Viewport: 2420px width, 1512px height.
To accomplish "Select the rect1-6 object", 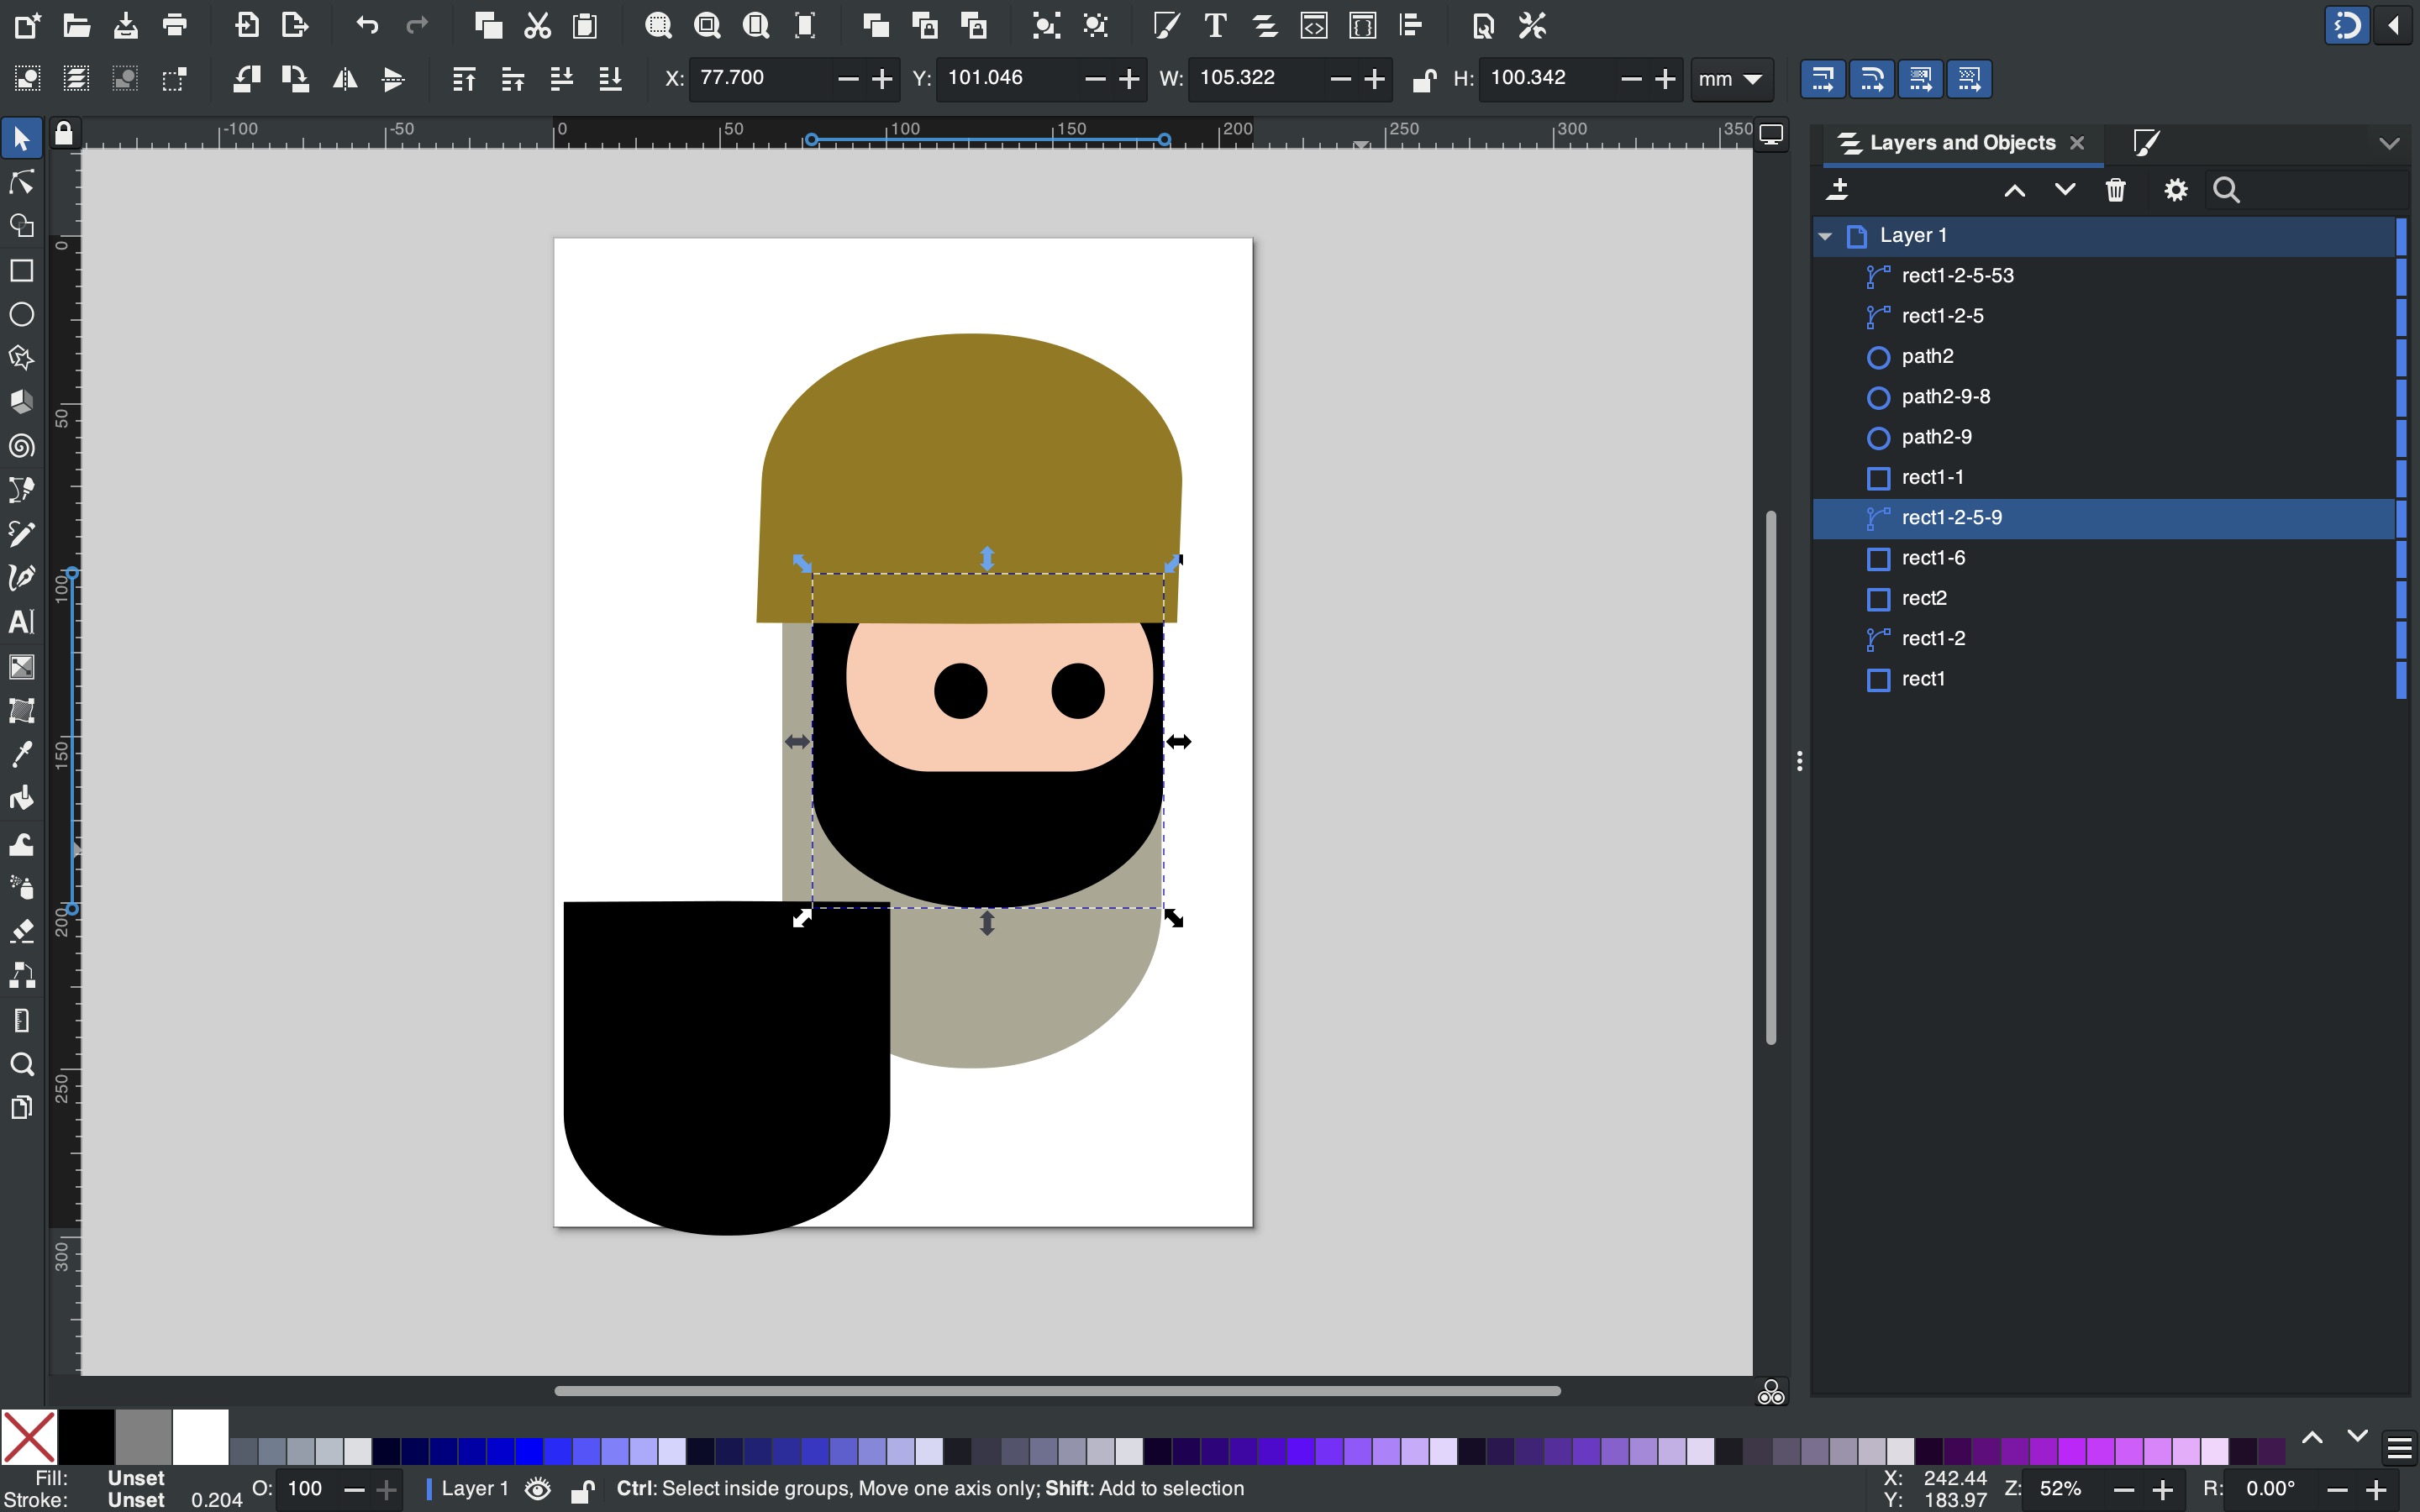I will (x=2104, y=558).
